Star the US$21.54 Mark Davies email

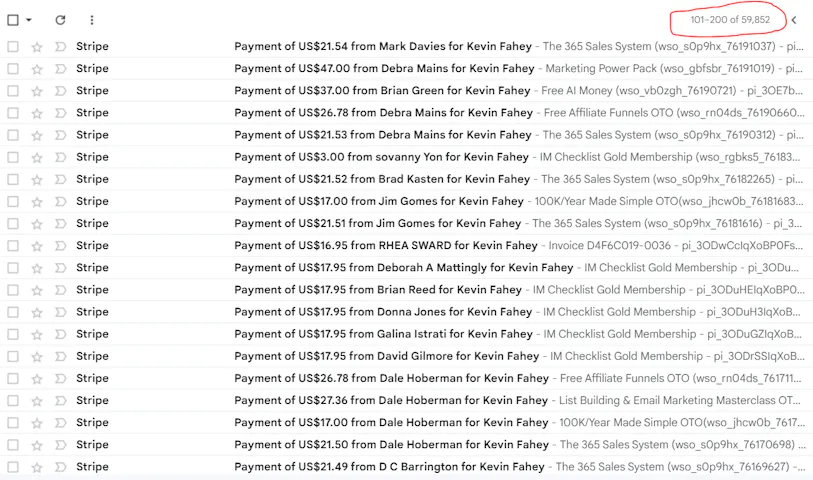pyautogui.click(x=37, y=47)
